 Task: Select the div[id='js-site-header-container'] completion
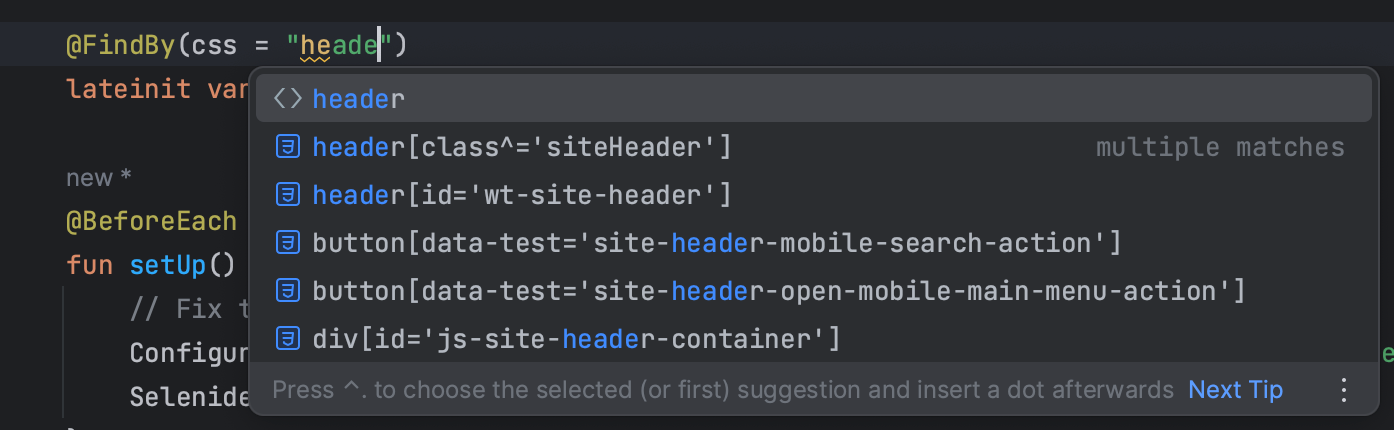click(576, 339)
